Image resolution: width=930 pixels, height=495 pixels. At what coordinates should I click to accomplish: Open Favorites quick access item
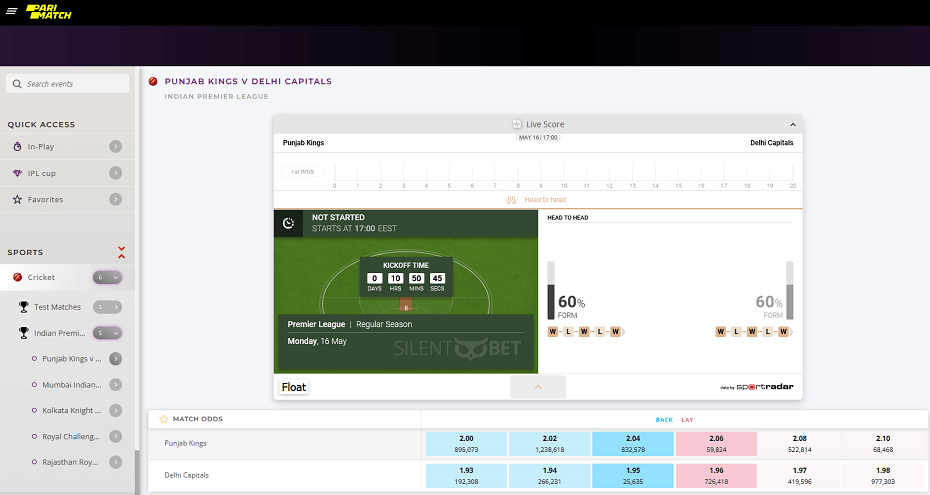(68, 199)
